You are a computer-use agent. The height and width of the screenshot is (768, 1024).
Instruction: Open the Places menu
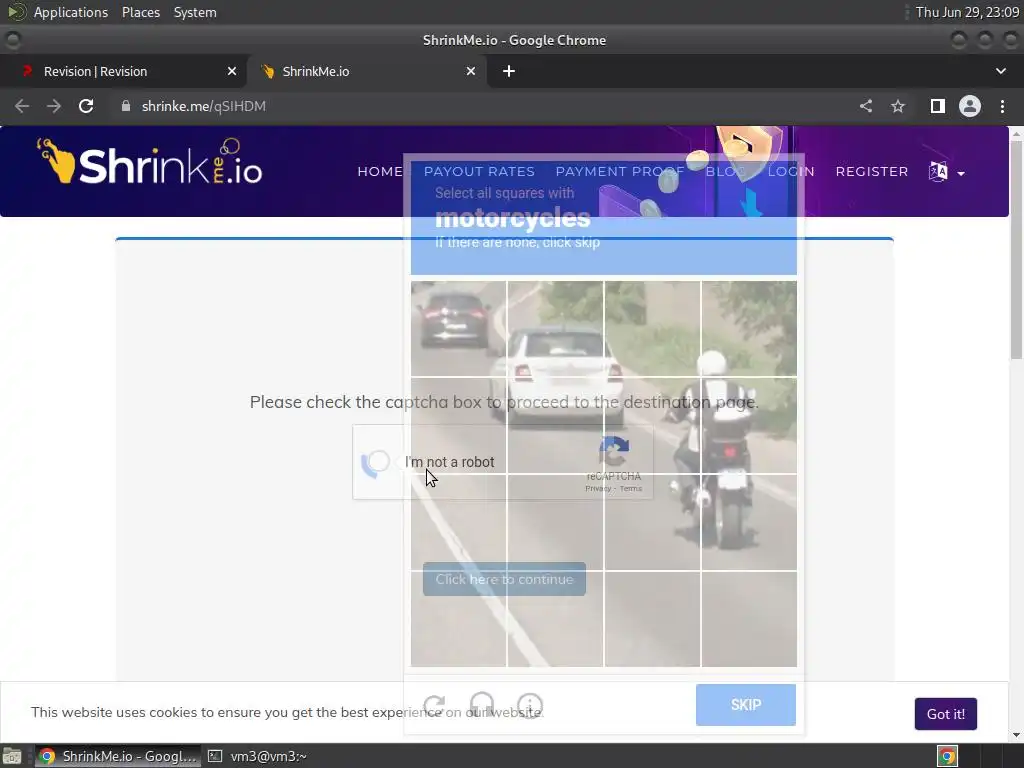pos(141,12)
